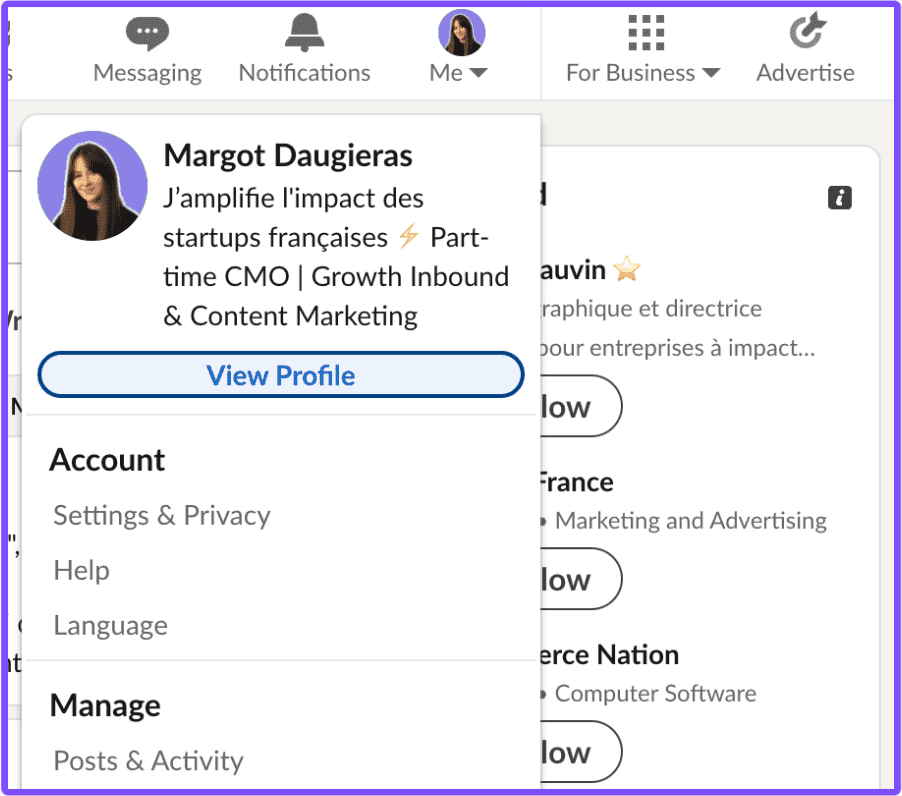Open Settings & Privacy

point(162,515)
